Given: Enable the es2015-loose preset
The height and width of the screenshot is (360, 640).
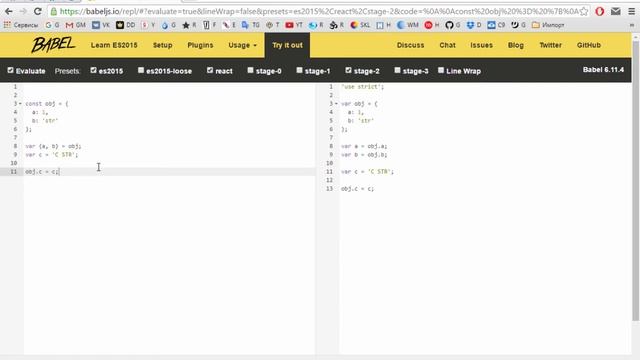Looking at the screenshot, I should (141, 70).
